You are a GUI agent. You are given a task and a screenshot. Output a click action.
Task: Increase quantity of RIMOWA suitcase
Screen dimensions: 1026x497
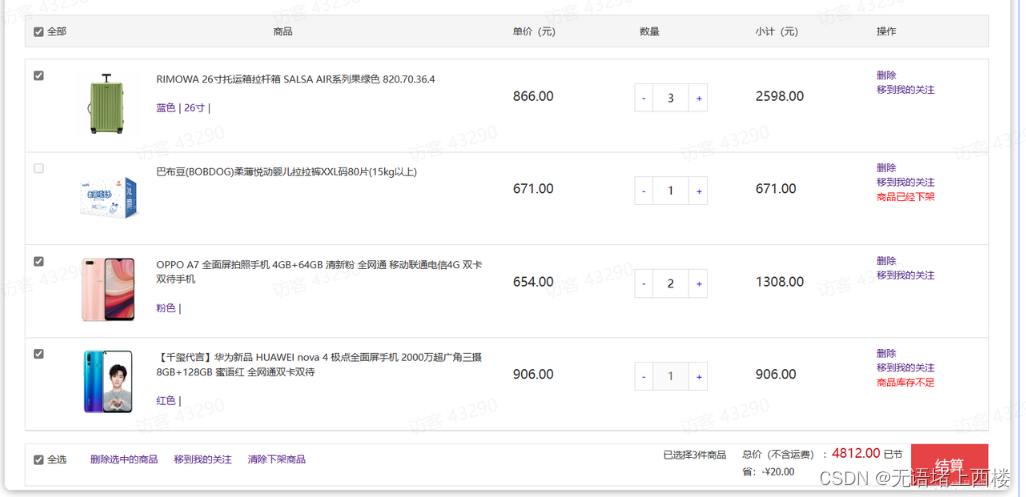698,98
